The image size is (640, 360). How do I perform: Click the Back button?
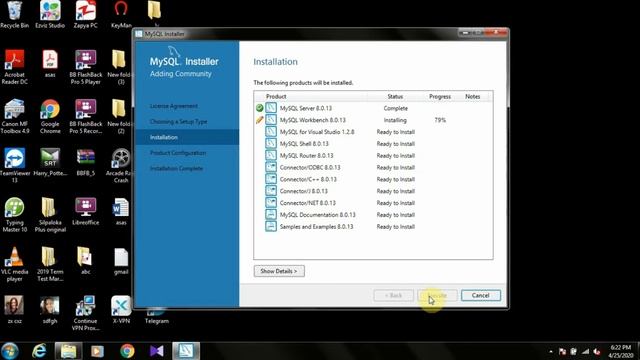[x=393, y=295]
